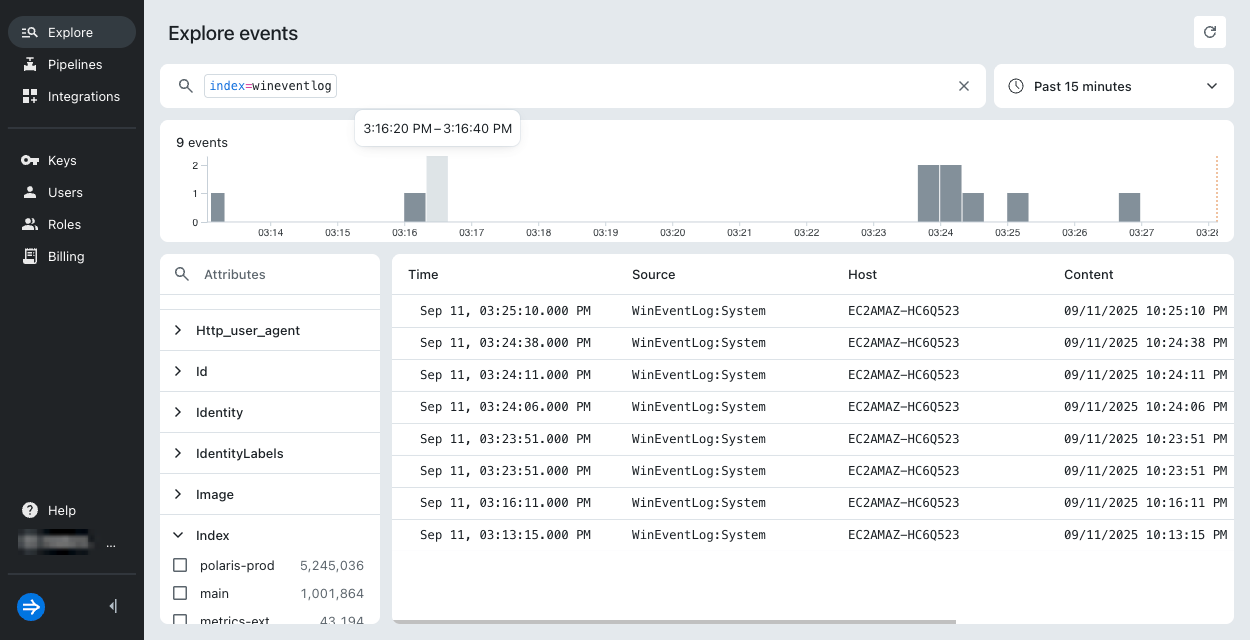The width and height of the screenshot is (1250, 640).
Task: Click the Billing icon in sidebar
Action: click(29, 256)
